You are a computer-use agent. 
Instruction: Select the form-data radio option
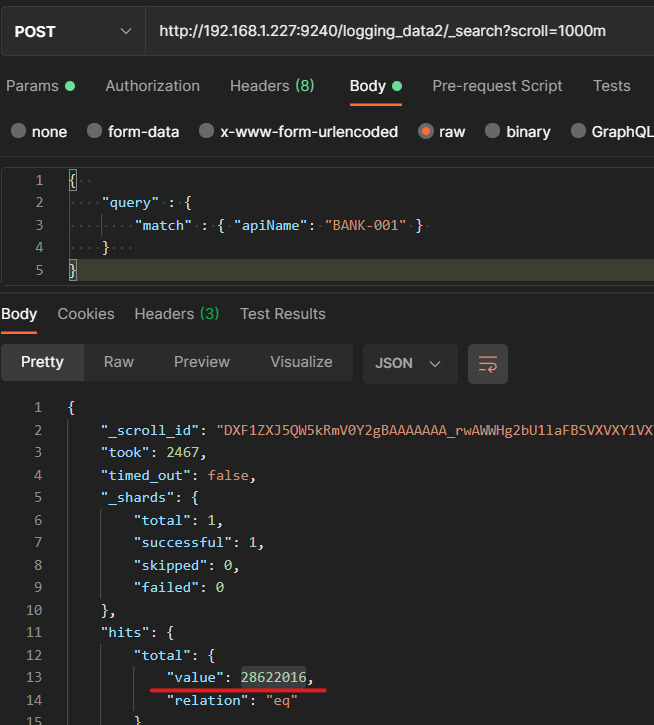coord(95,131)
